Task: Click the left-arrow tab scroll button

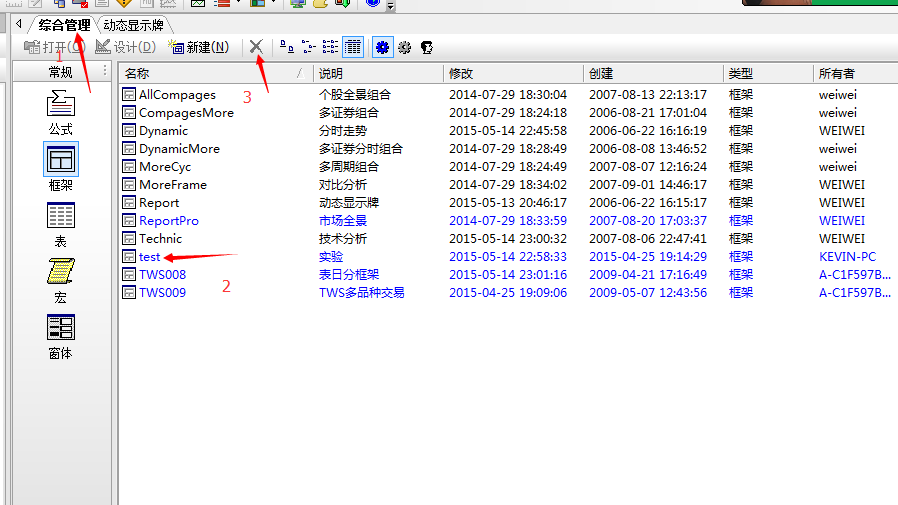Action: pyautogui.click(x=18, y=24)
